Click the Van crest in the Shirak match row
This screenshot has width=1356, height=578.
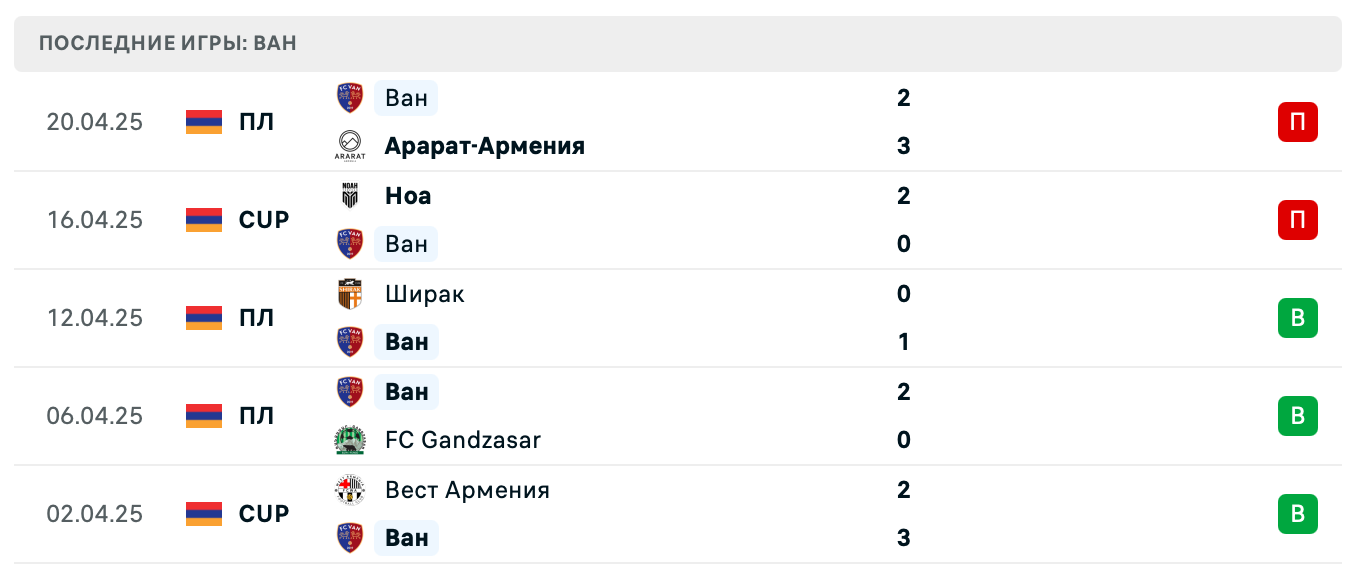point(348,342)
